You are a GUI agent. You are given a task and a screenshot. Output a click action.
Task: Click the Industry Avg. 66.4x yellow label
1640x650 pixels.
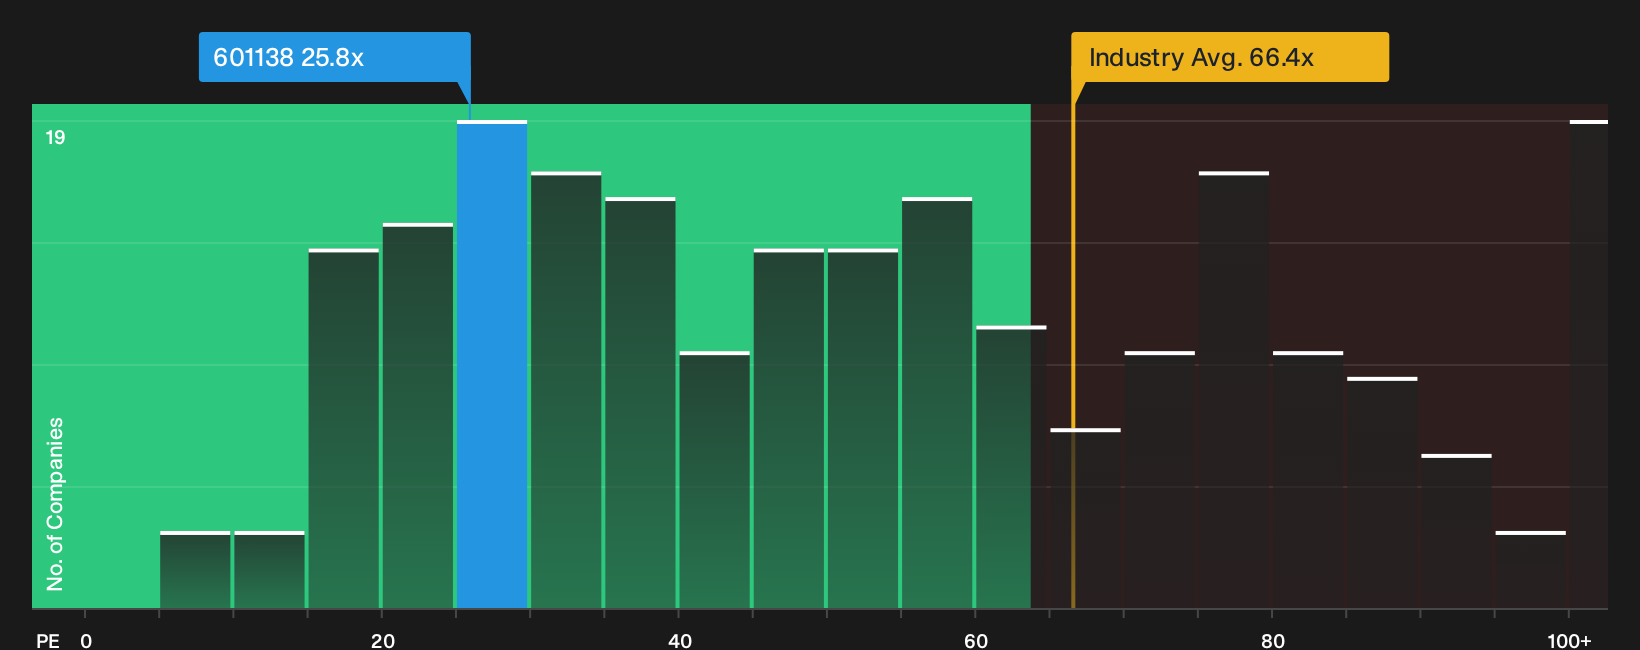click(x=1230, y=57)
